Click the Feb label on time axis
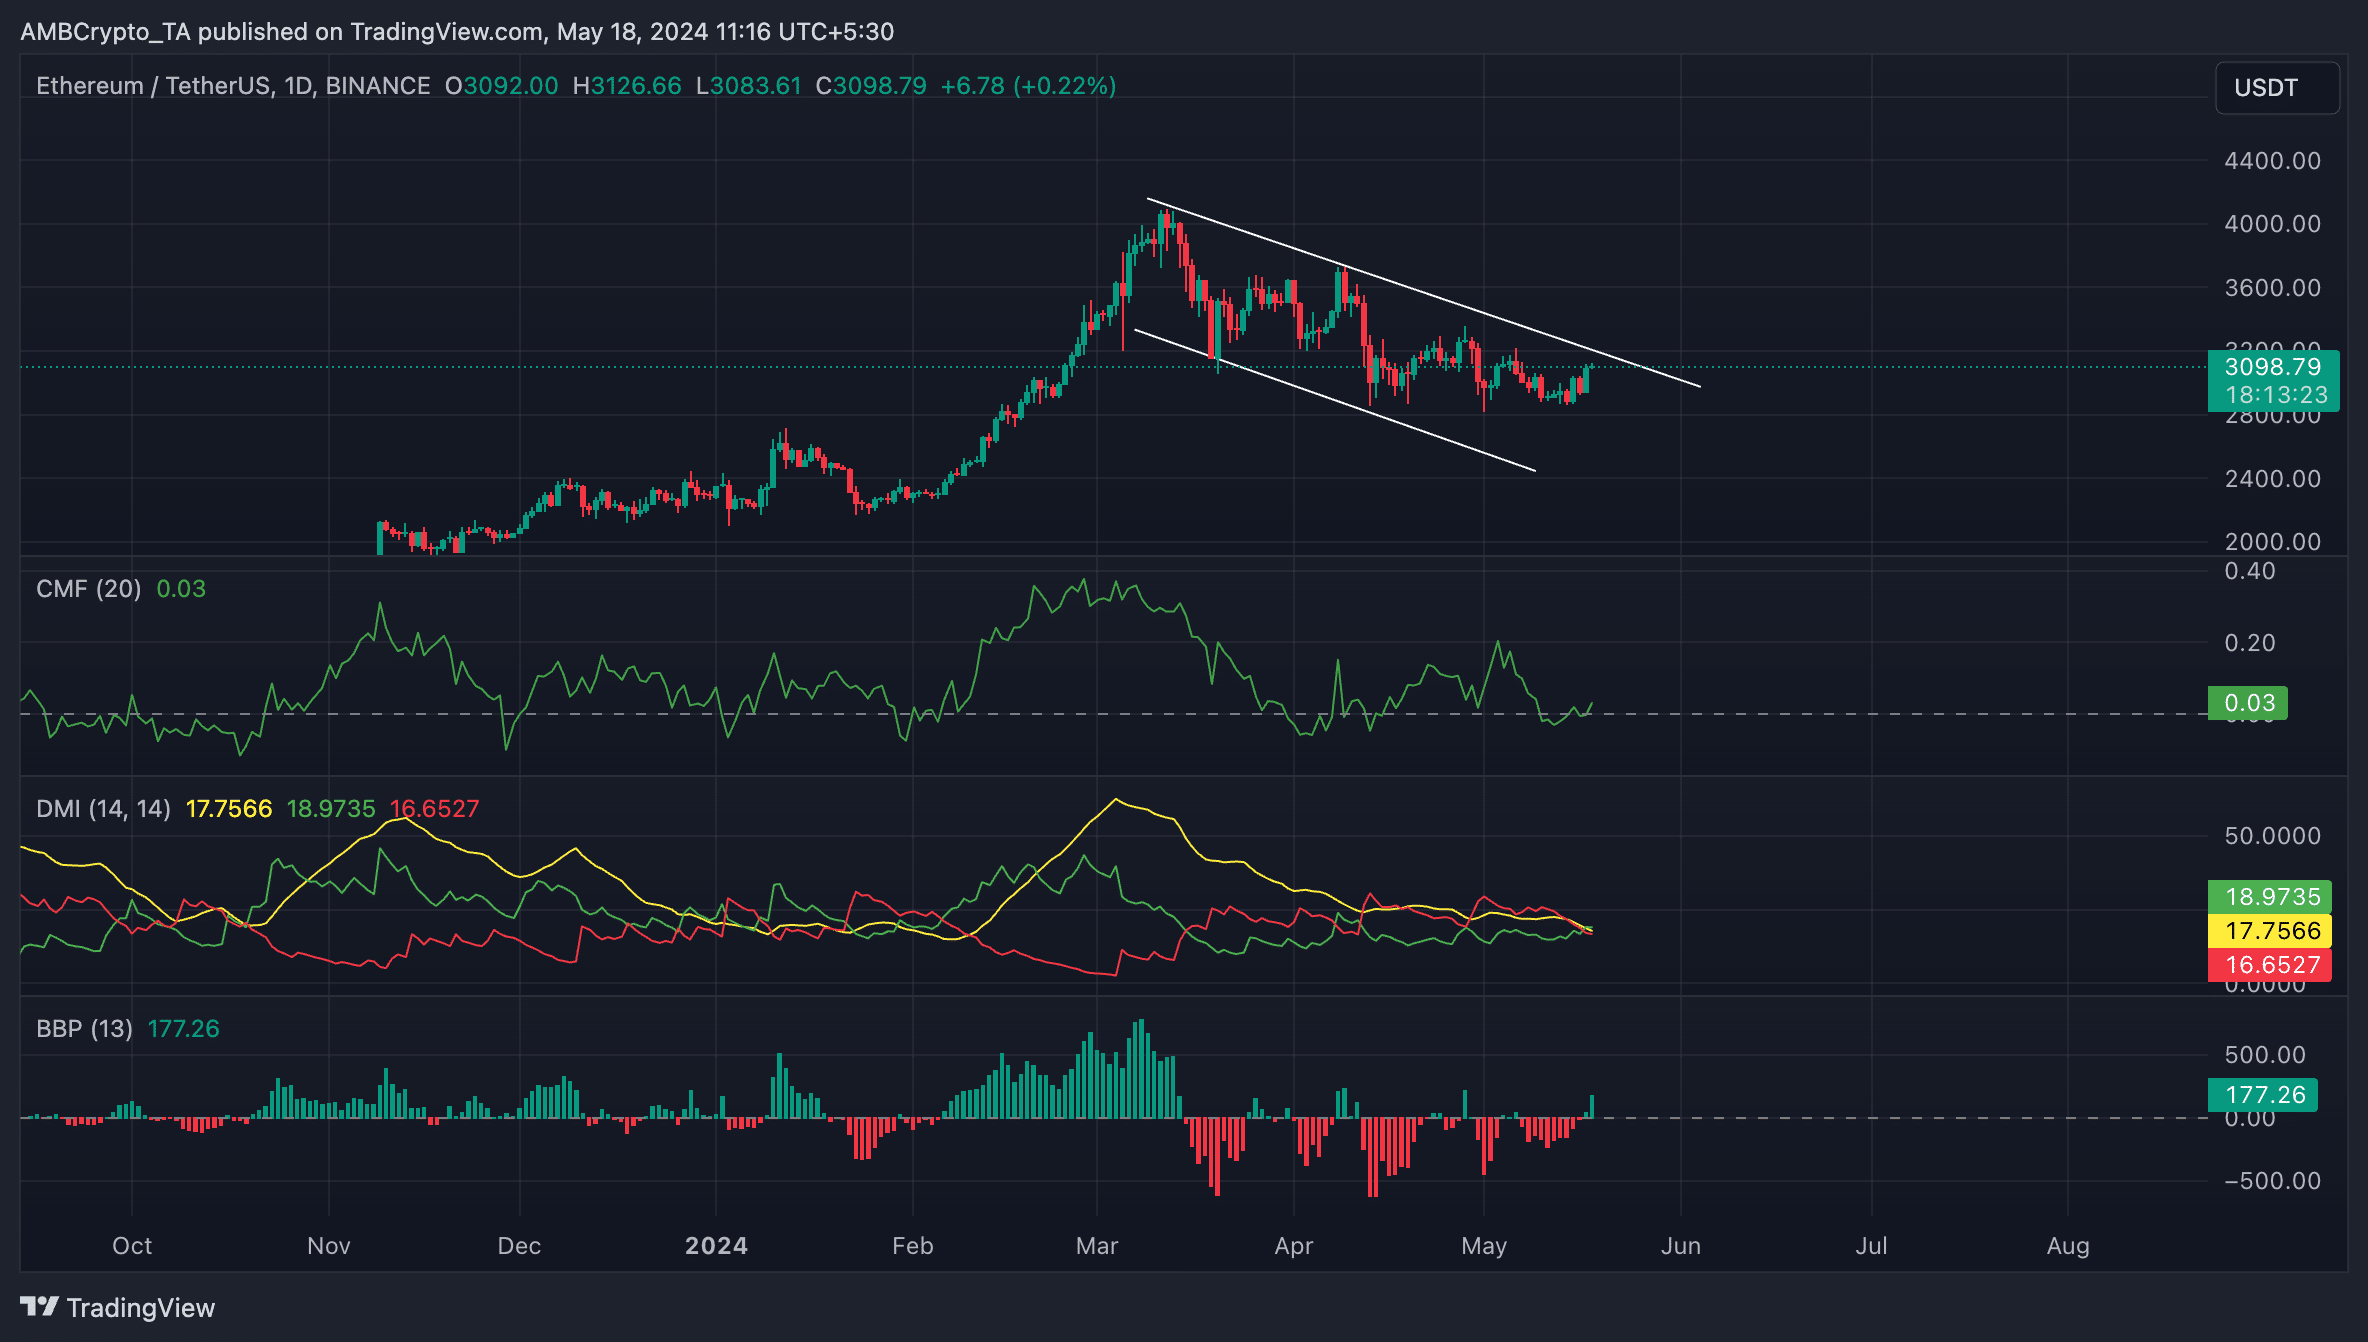 [x=913, y=1246]
